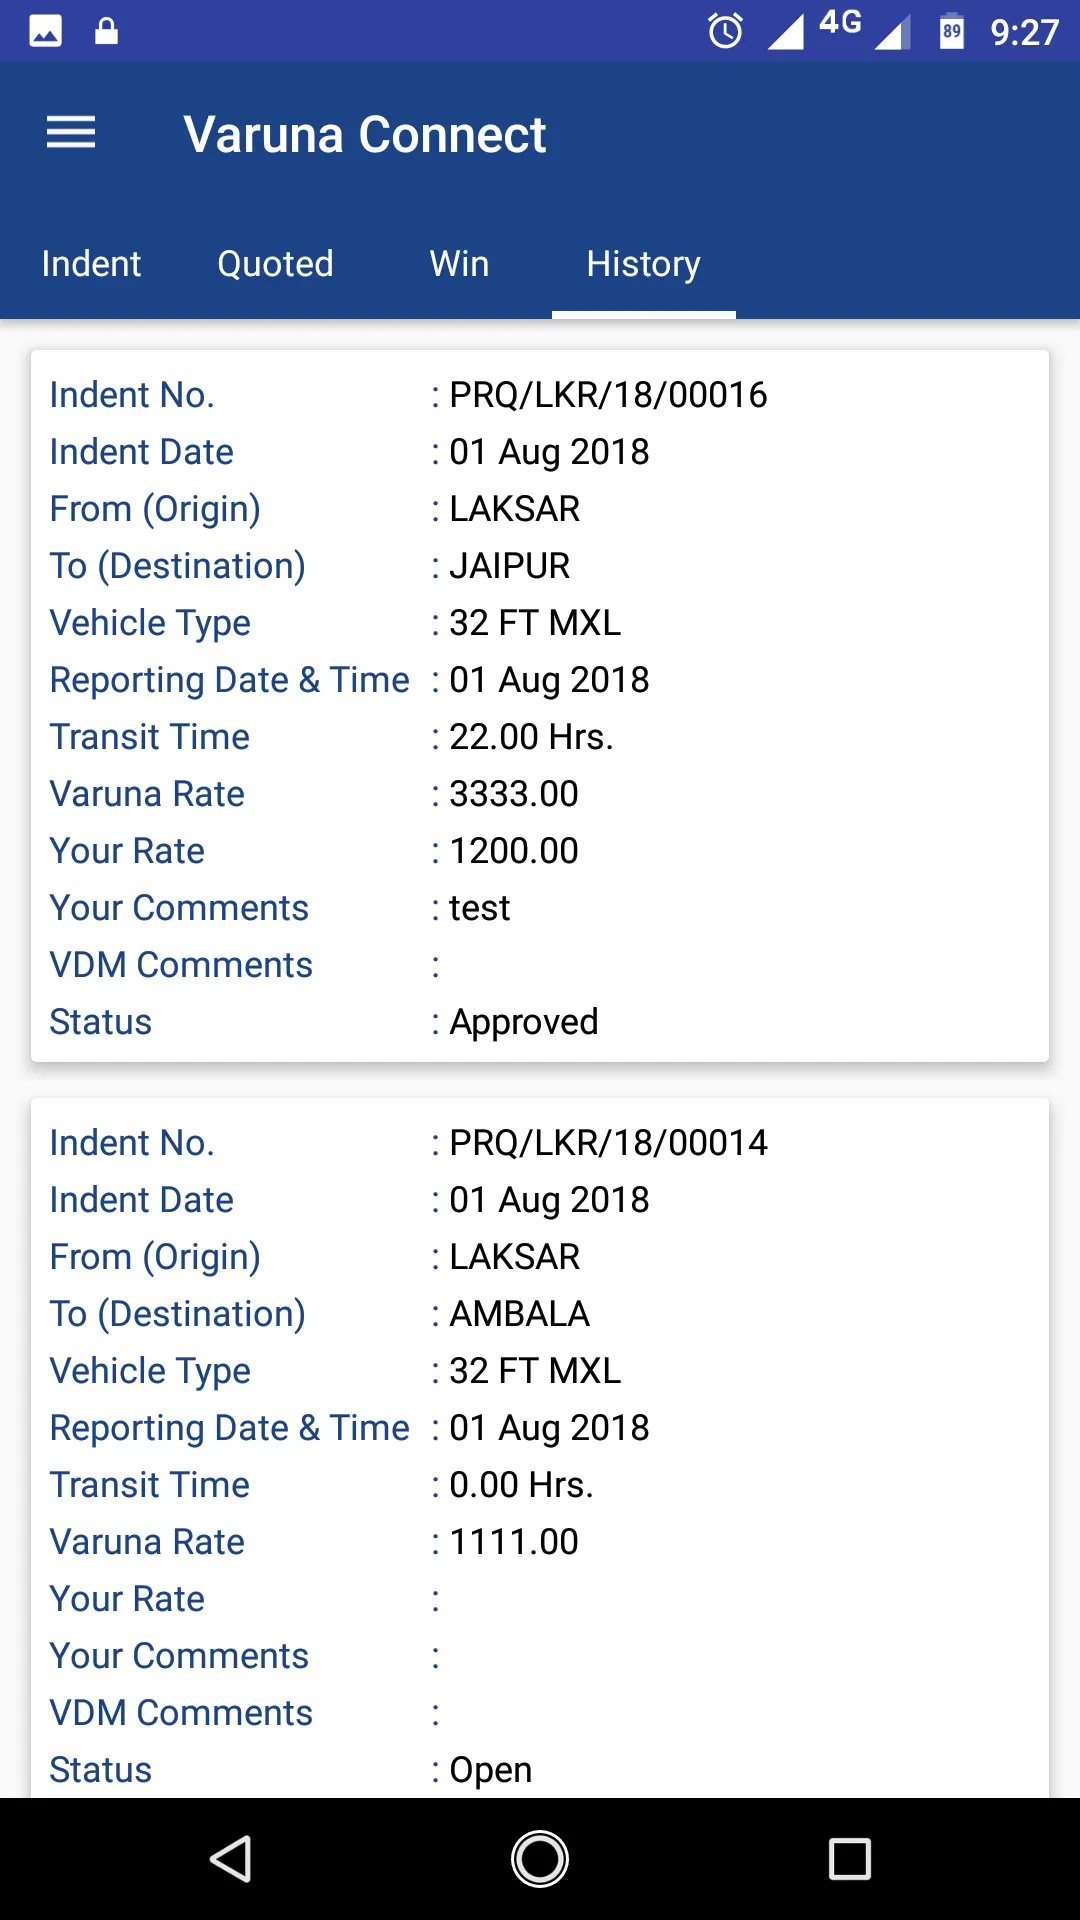Tap the Open status value
Image resolution: width=1080 pixels, height=1920 pixels.
coord(490,1770)
